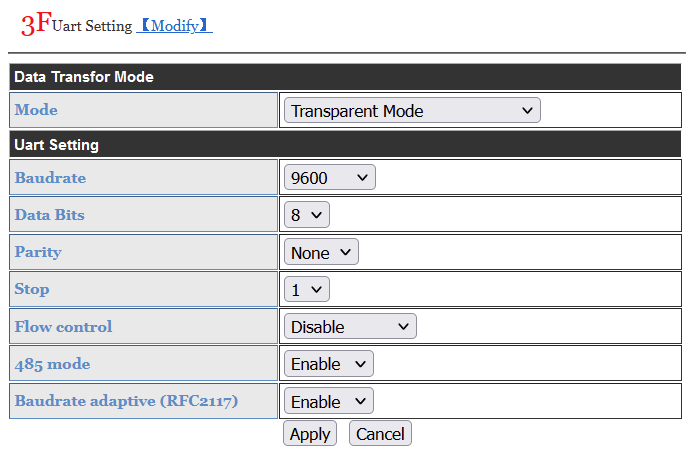The image size is (689, 449).
Task: Open the Data Bits value dropdown
Action: [306, 215]
